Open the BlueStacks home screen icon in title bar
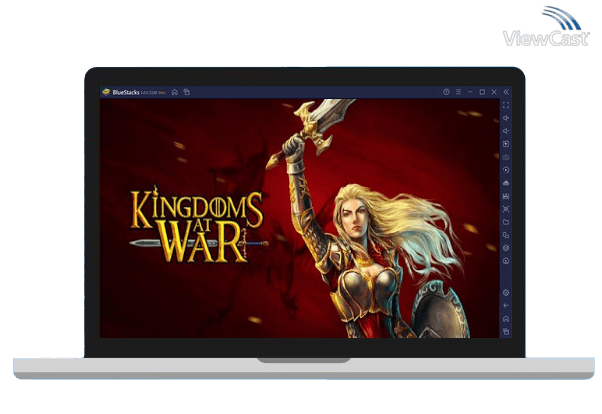The height and width of the screenshot is (414, 602). click(x=175, y=92)
